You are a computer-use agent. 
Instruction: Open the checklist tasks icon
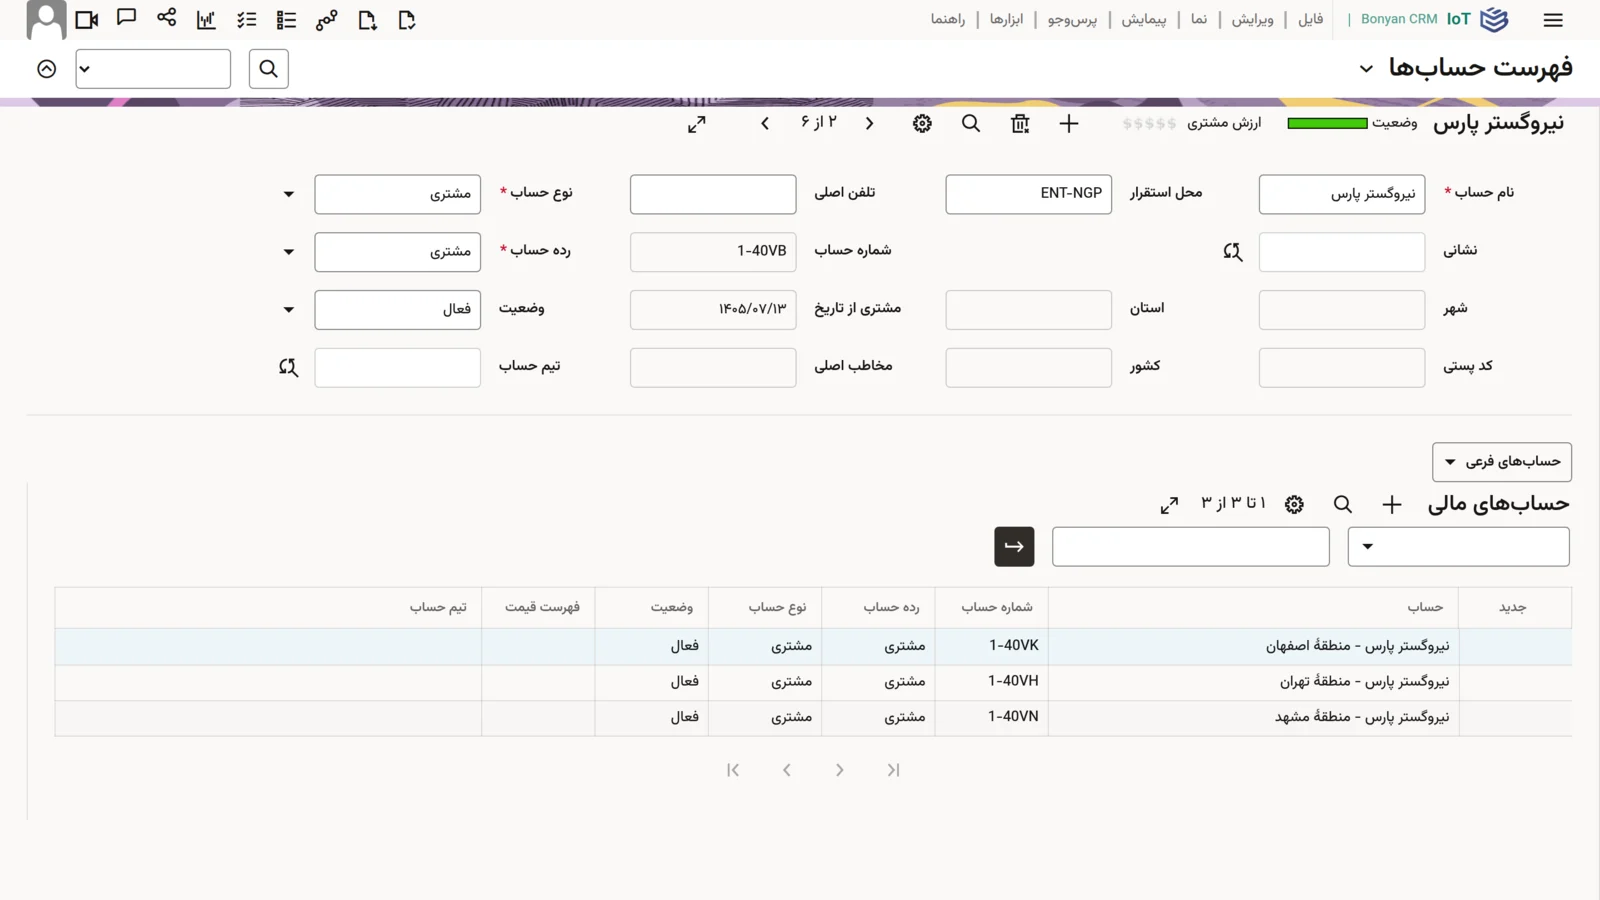[246, 20]
